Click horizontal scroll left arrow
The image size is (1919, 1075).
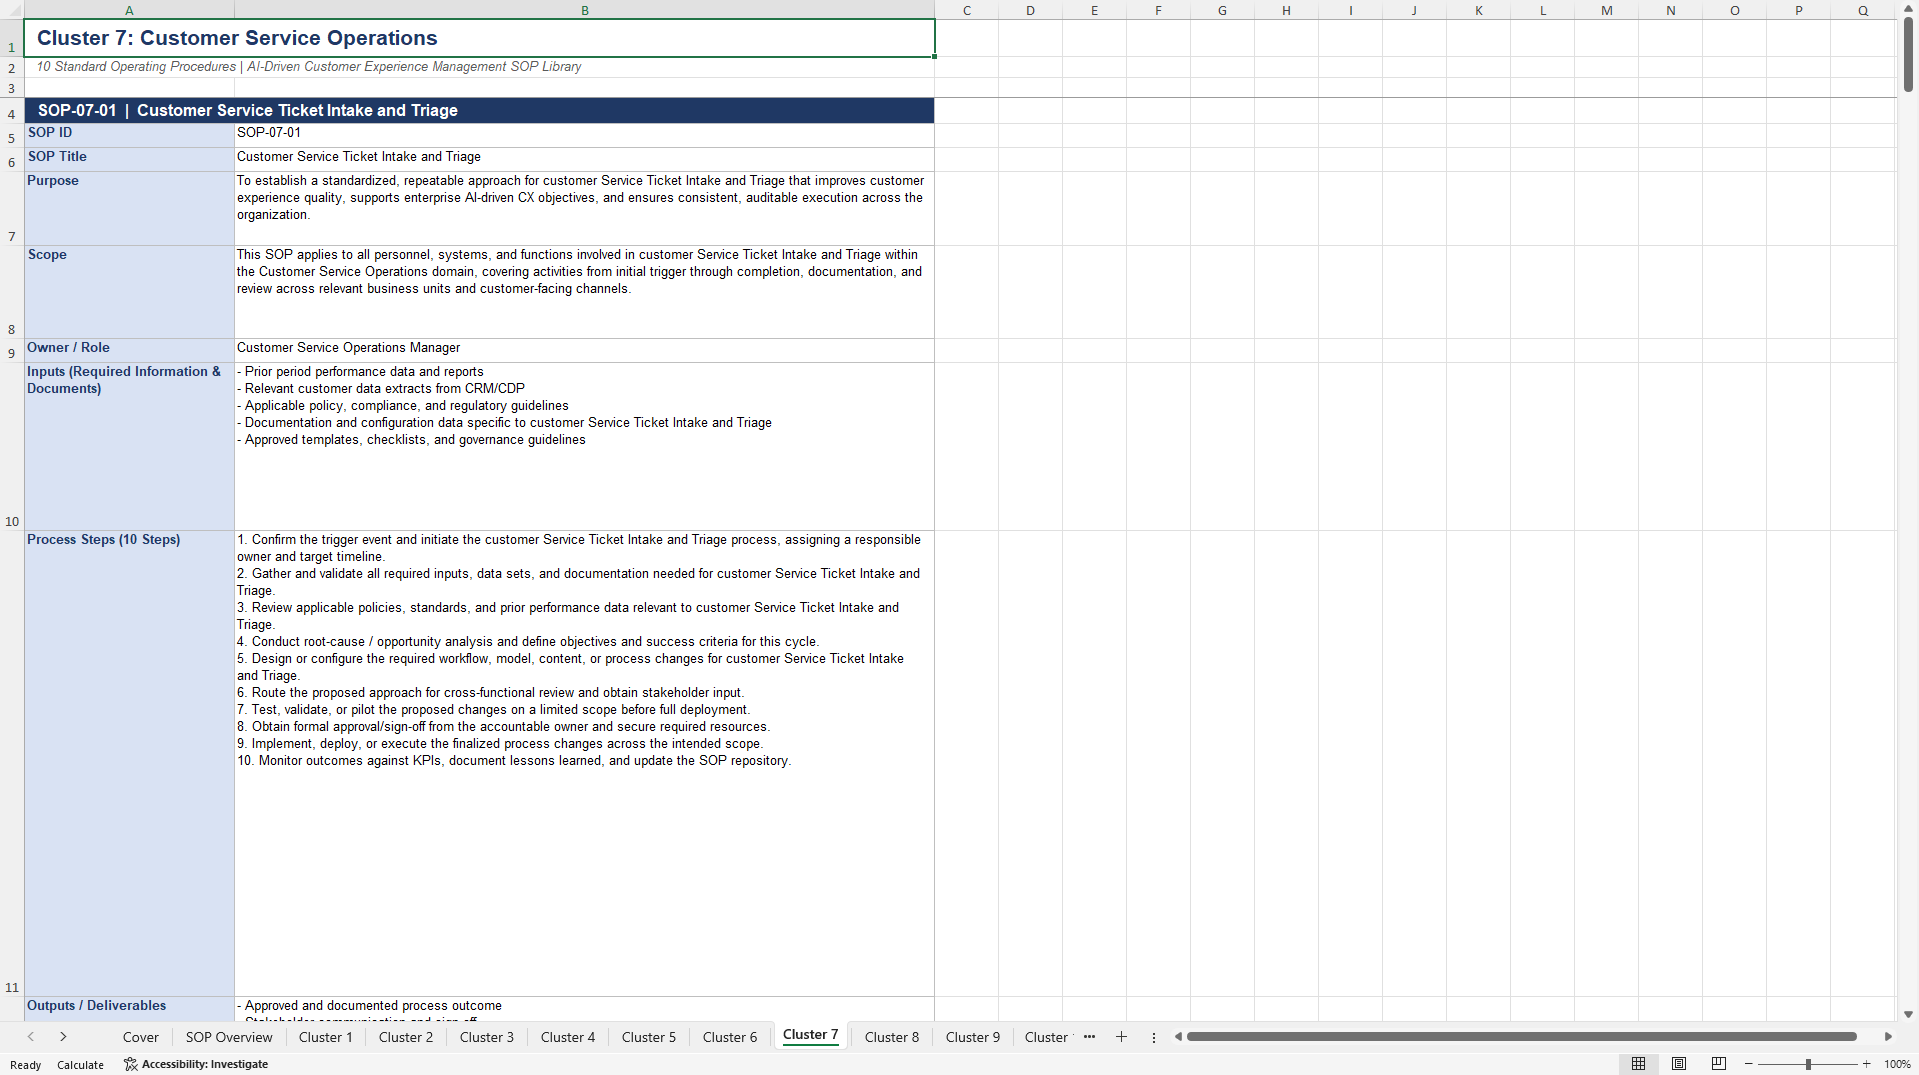(x=1178, y=1037)
